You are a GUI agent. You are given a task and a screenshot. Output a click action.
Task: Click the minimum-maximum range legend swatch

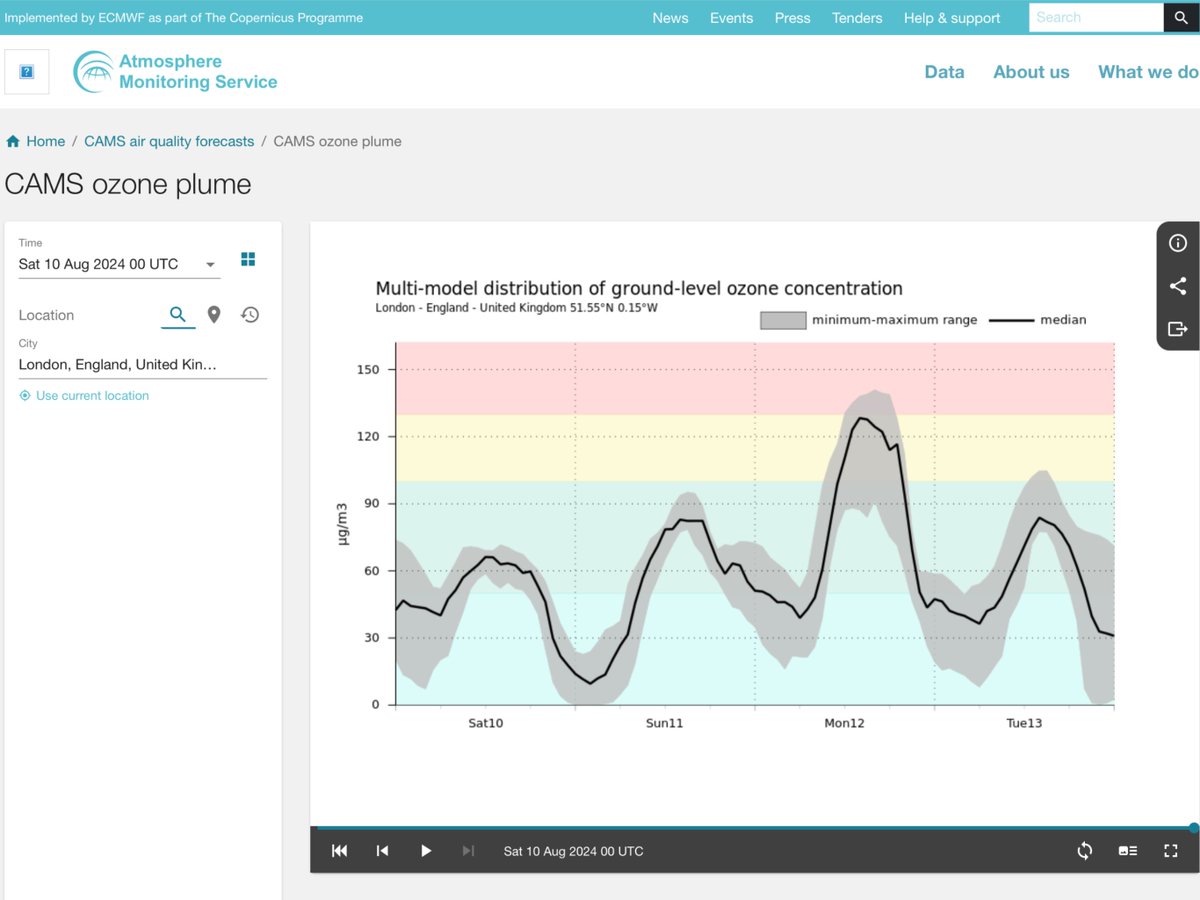[x=783, y=320]
